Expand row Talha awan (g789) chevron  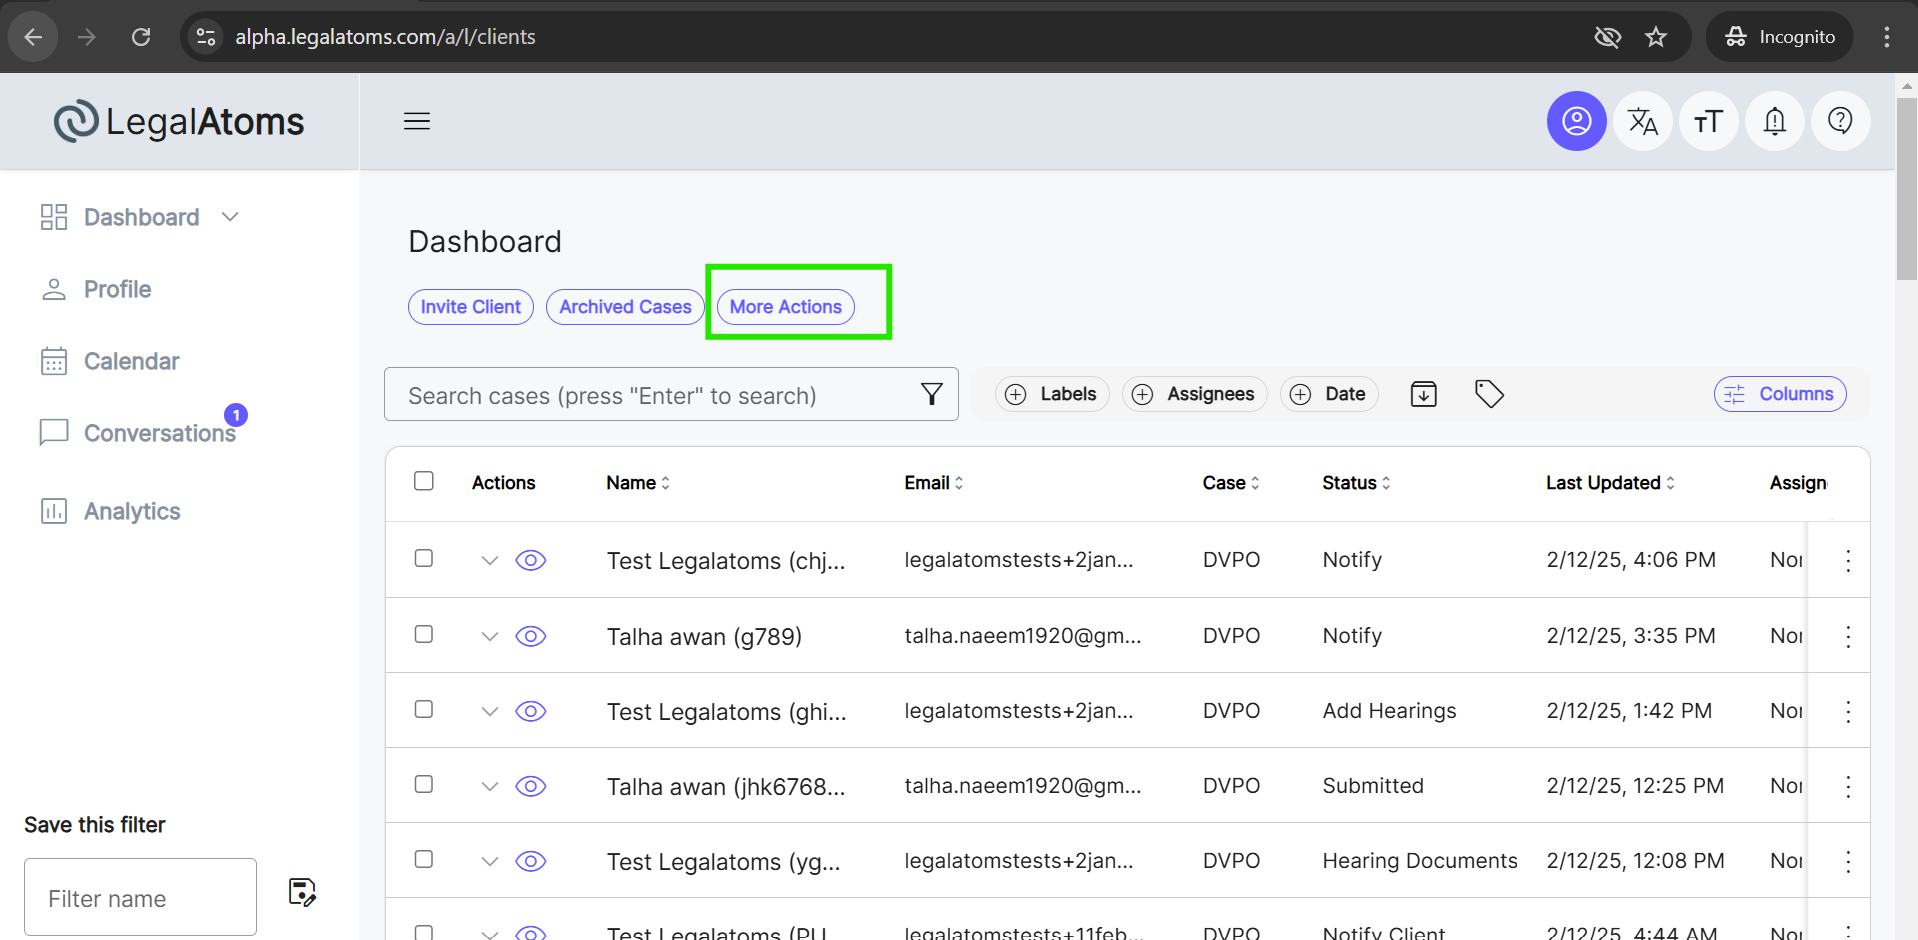pyautogui.click(x=490, y=637)
